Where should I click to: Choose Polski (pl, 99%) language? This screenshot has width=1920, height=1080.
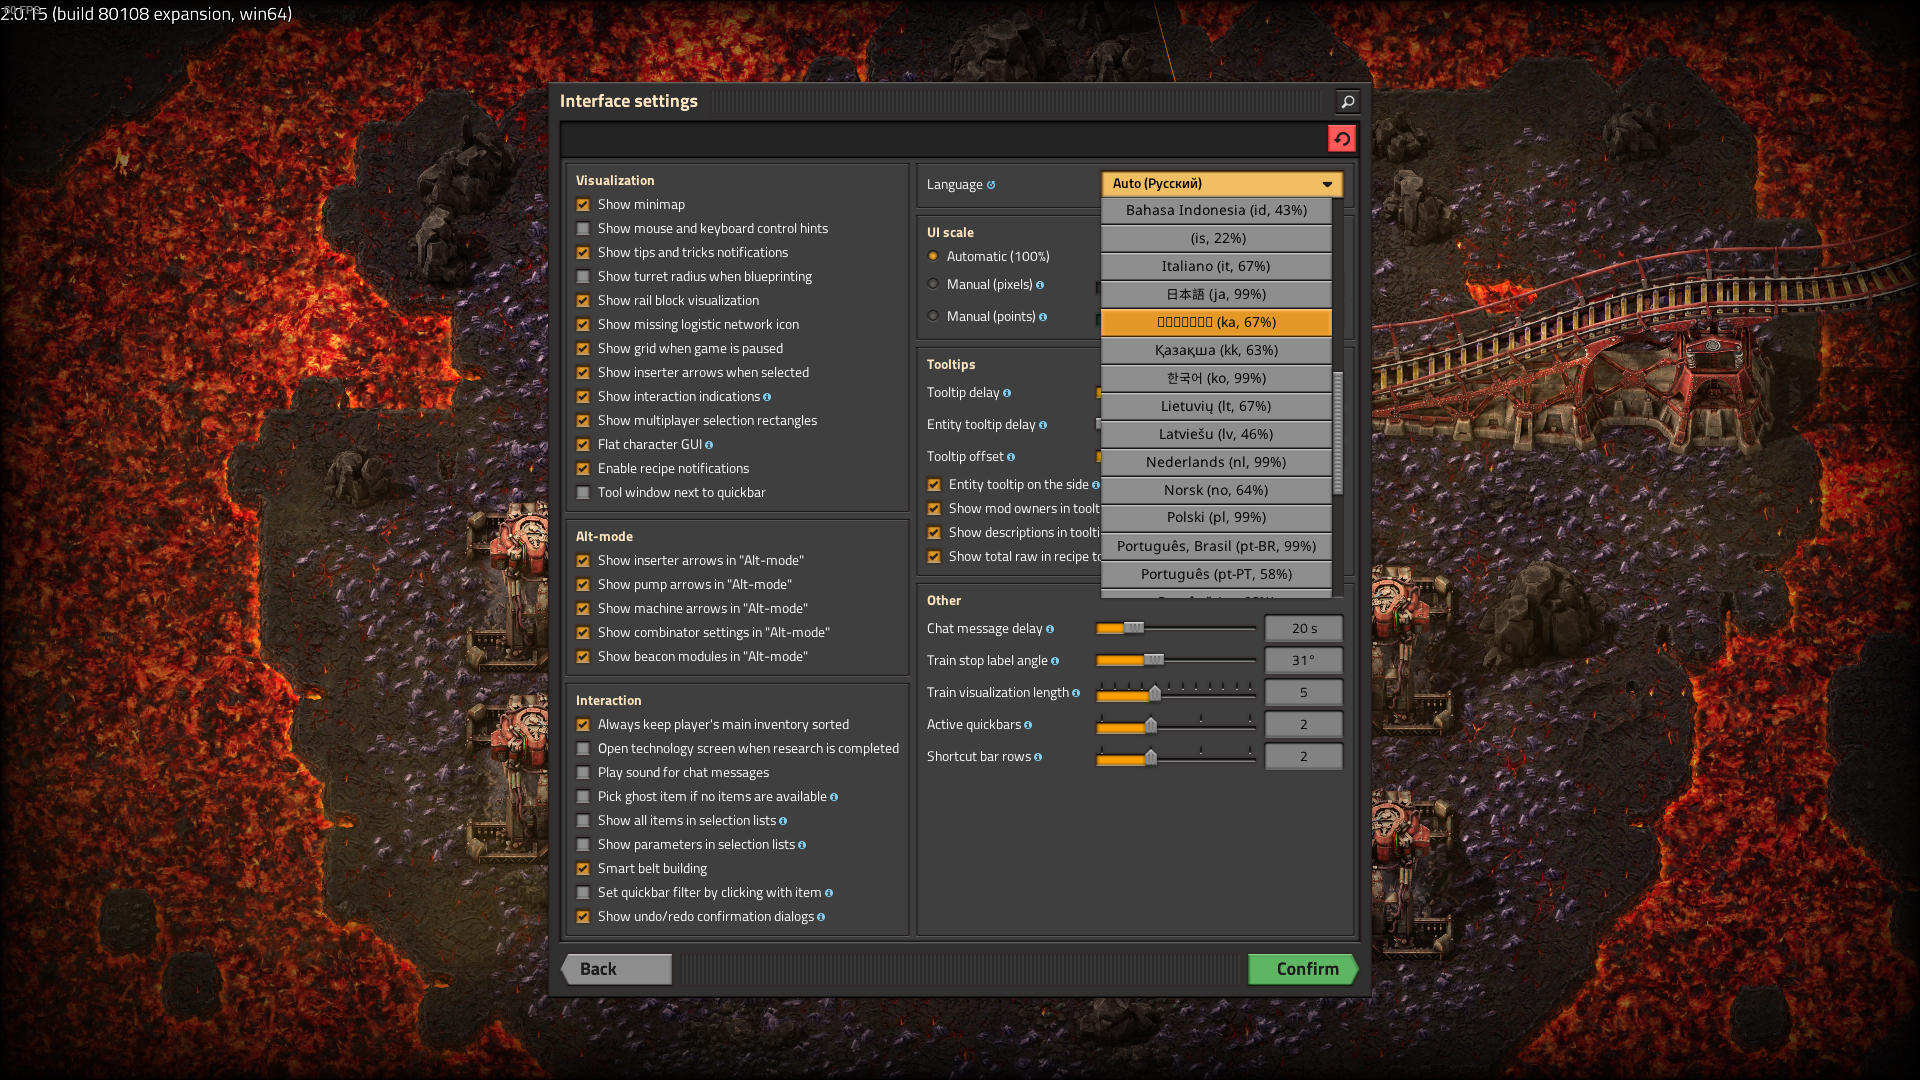click(1216, 518)
